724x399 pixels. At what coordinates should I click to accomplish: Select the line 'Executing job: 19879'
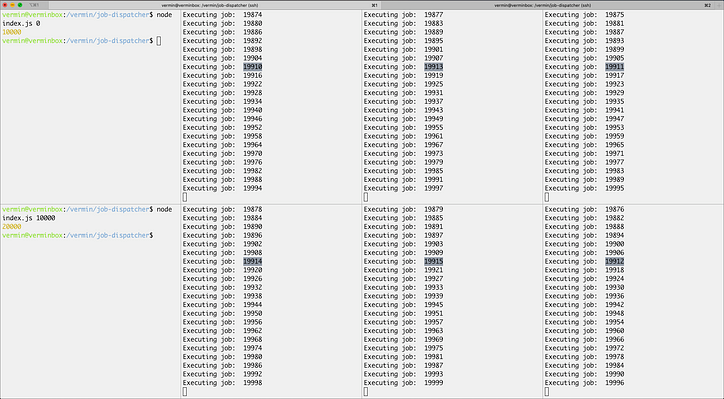[403, 209]
